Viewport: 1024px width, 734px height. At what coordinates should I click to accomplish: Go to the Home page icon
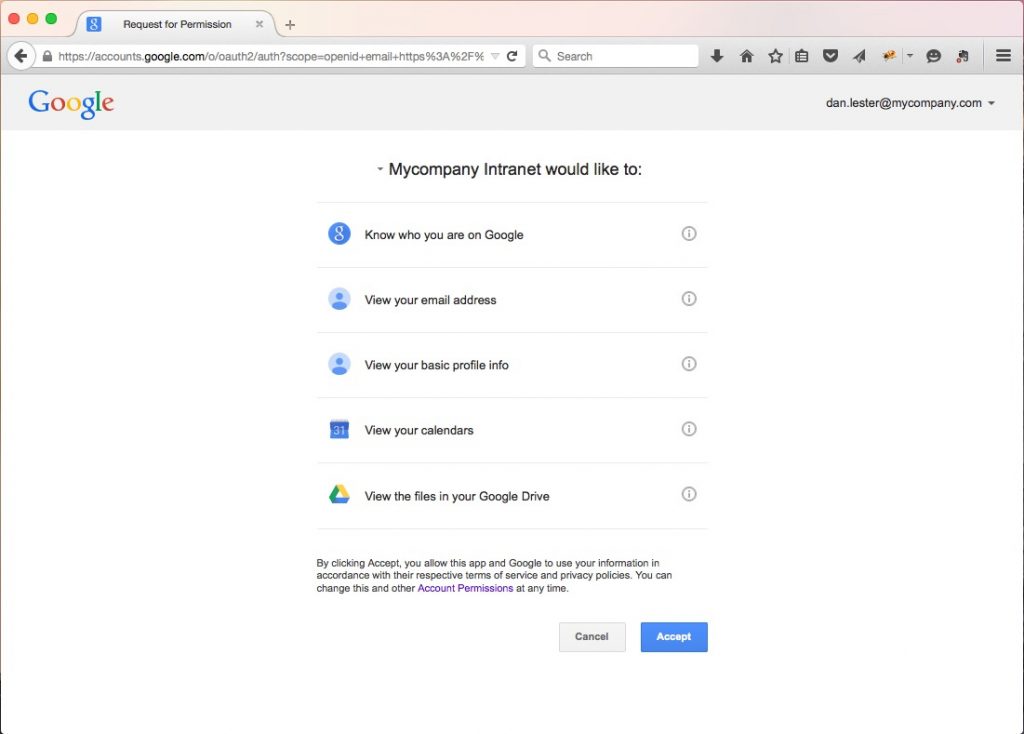click(746, 56)
